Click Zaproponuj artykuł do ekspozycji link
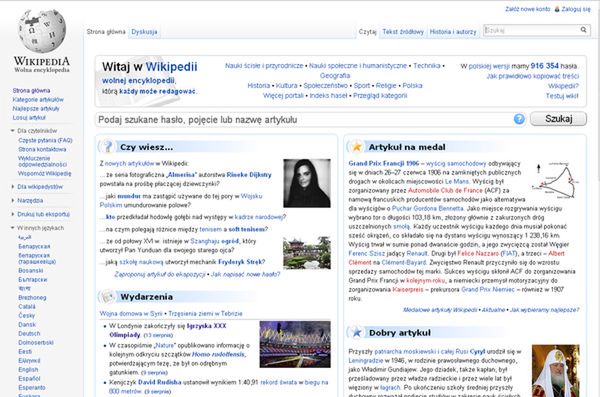600x397 pixels. (x=160, y=274)
